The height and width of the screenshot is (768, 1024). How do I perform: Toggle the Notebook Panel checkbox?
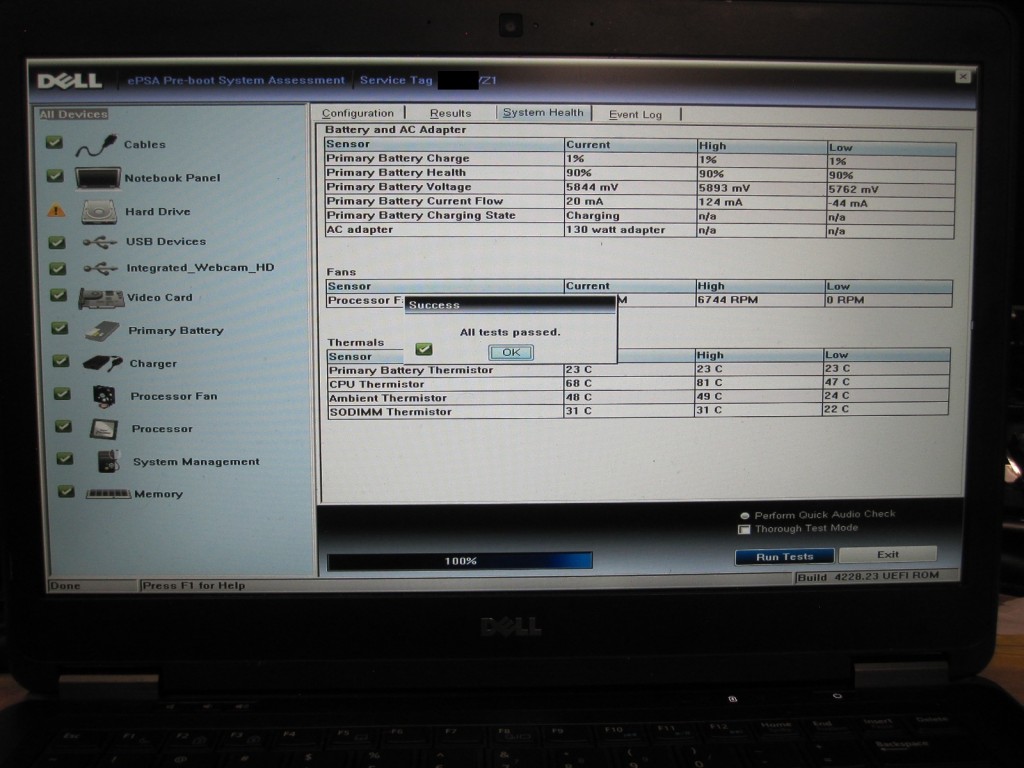tap(56, 176)
